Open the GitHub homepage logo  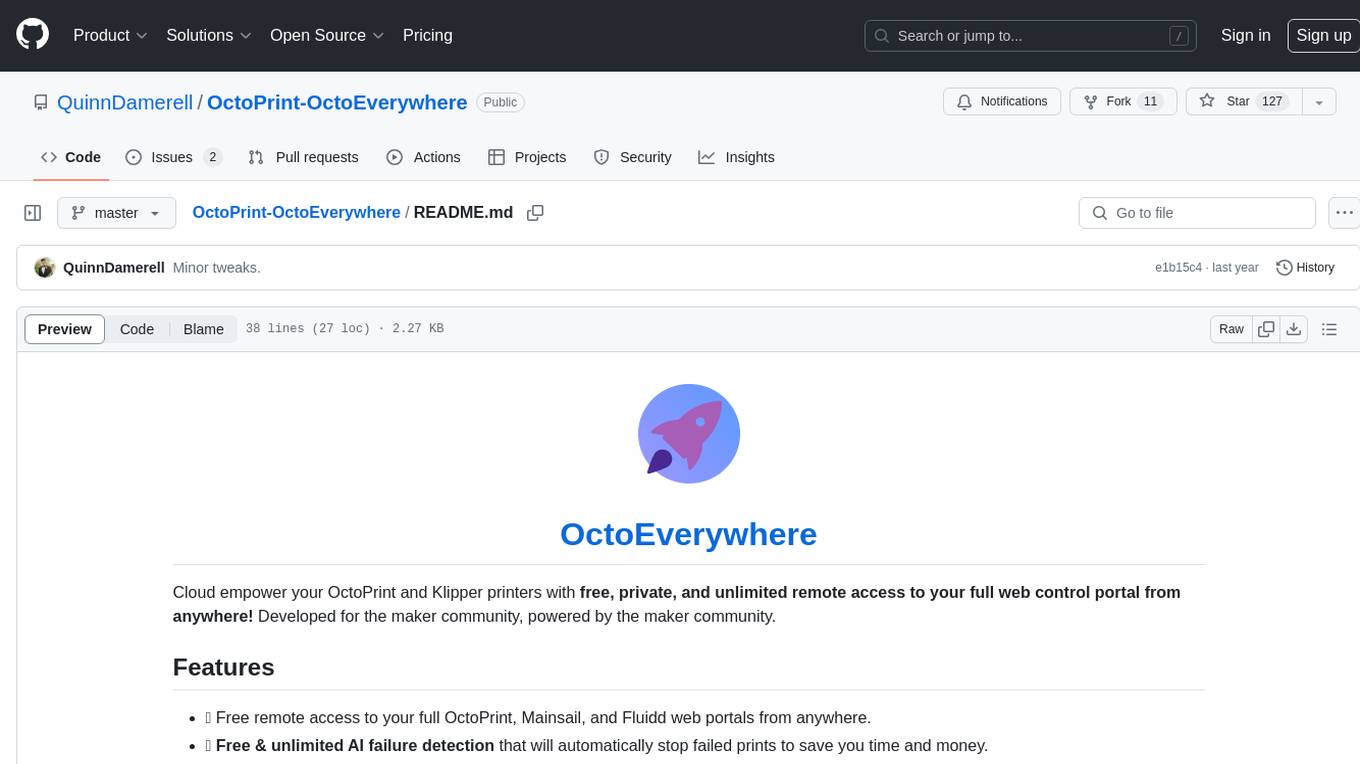coord(33,35)
